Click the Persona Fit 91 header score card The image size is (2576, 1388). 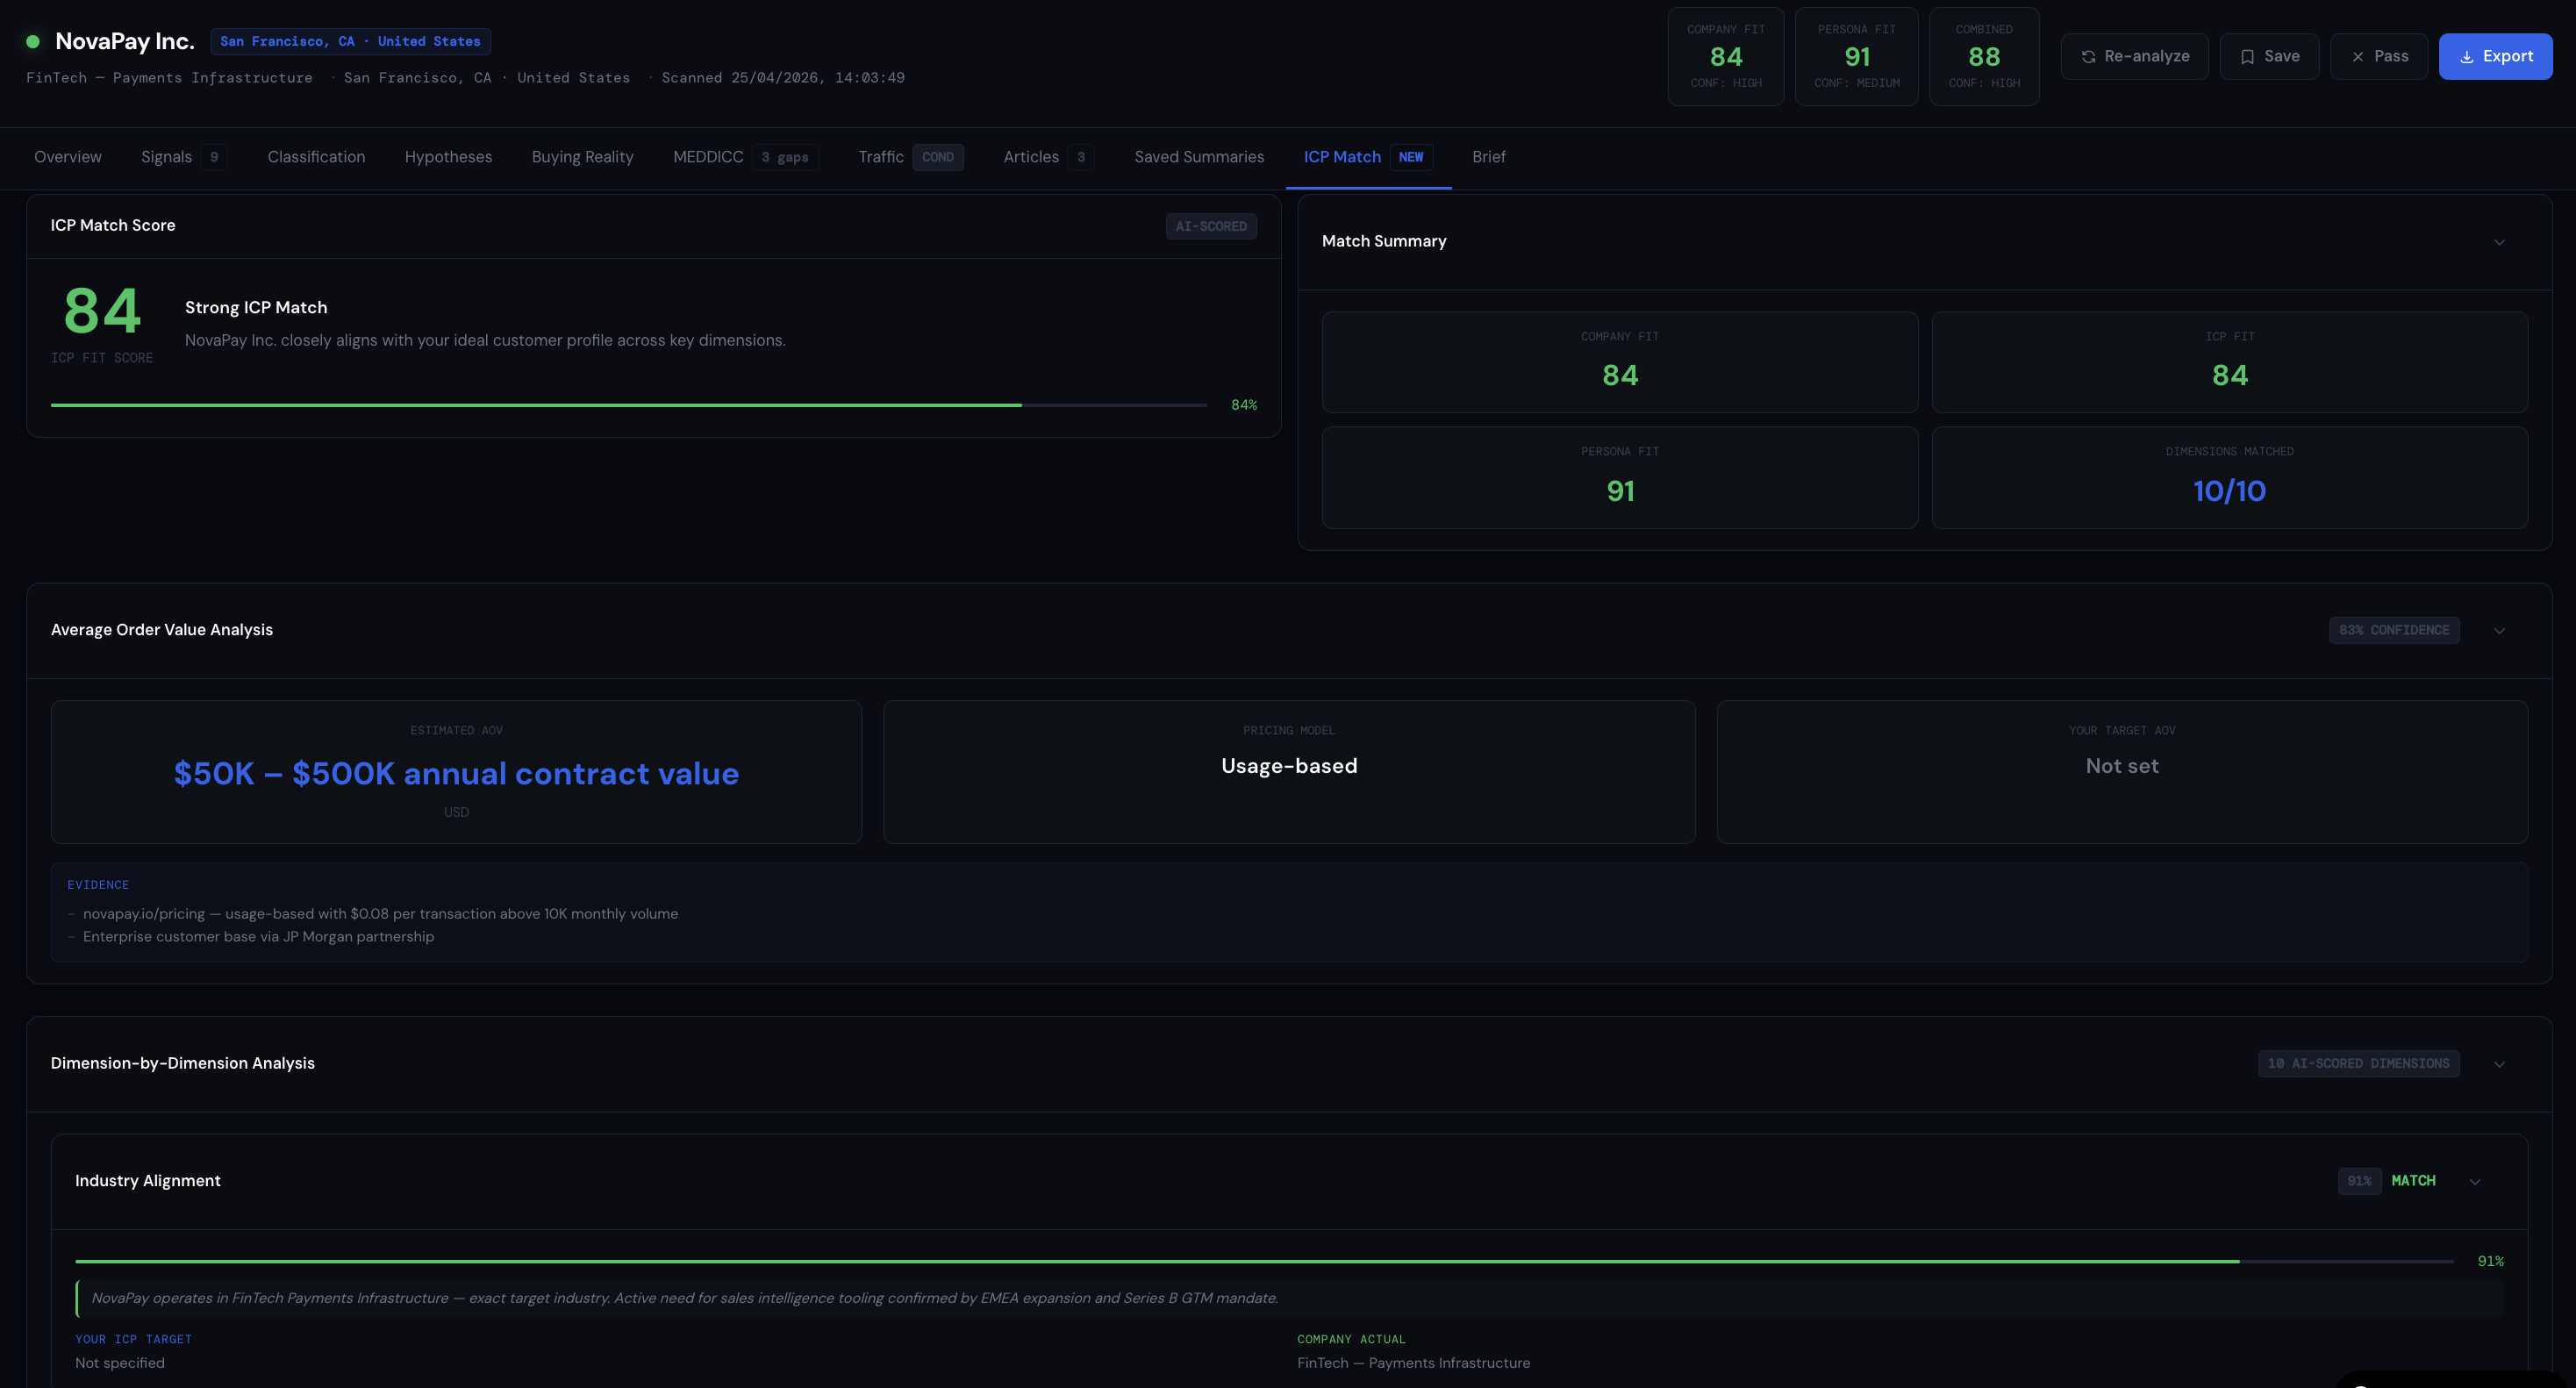point(1856,56)
